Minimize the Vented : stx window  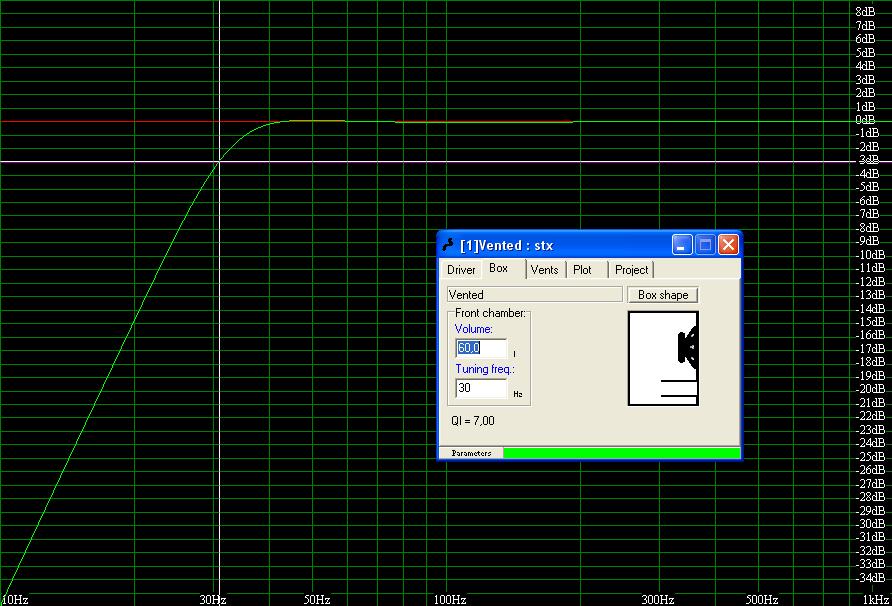pyautogui.click(x=682, y=245)
